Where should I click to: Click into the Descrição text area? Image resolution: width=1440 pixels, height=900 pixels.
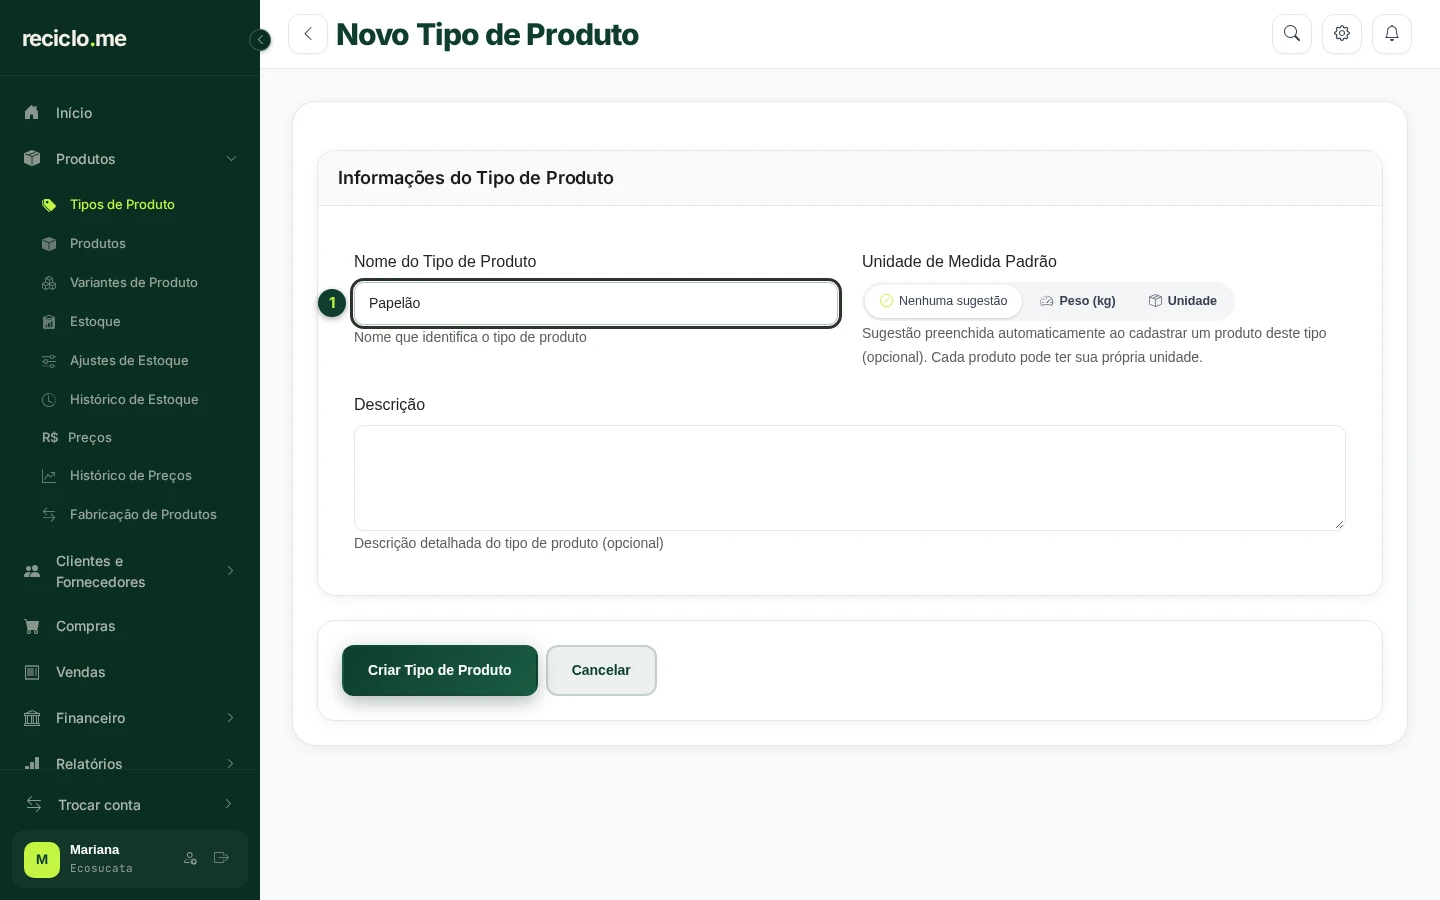point(850,478)
